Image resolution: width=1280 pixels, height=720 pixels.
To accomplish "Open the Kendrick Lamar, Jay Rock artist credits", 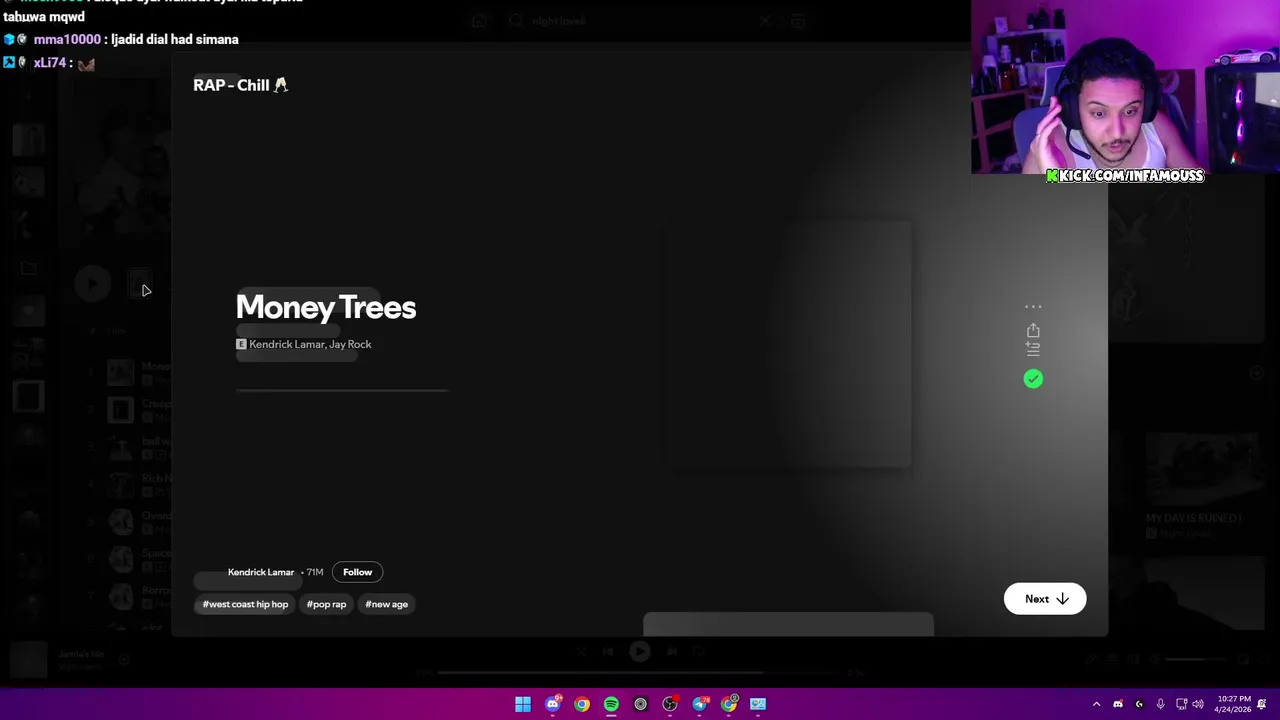I will pos(310,344).
